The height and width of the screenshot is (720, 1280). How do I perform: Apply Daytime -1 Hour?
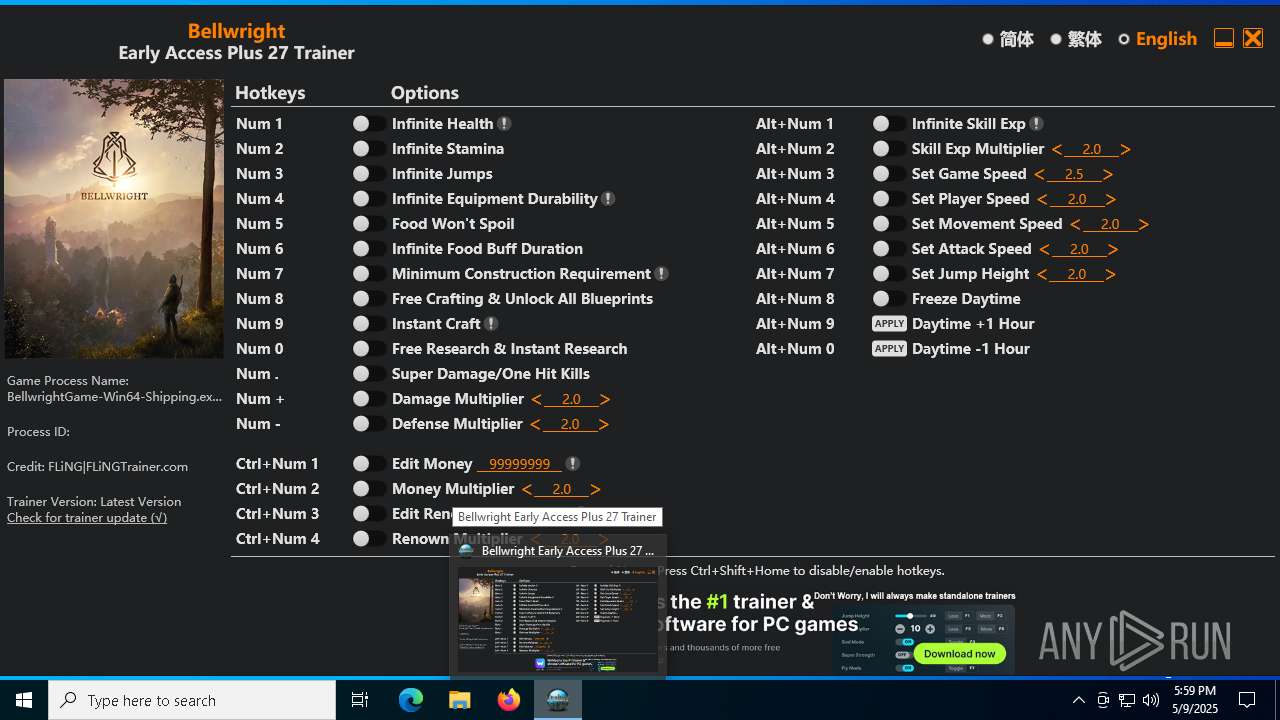[x=889, y=349]
